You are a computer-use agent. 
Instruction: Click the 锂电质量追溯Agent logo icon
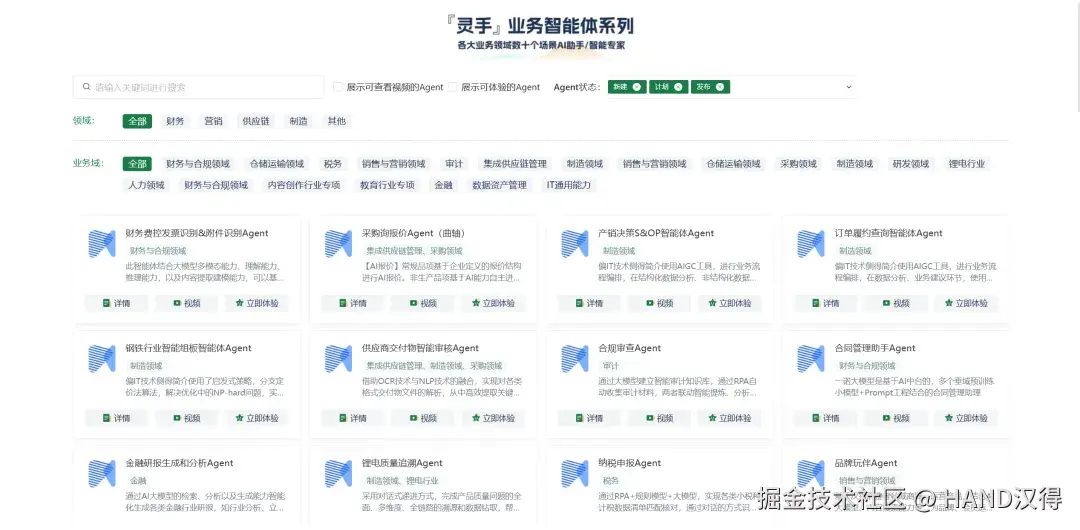pyautogui.click(x=338, y=473)
